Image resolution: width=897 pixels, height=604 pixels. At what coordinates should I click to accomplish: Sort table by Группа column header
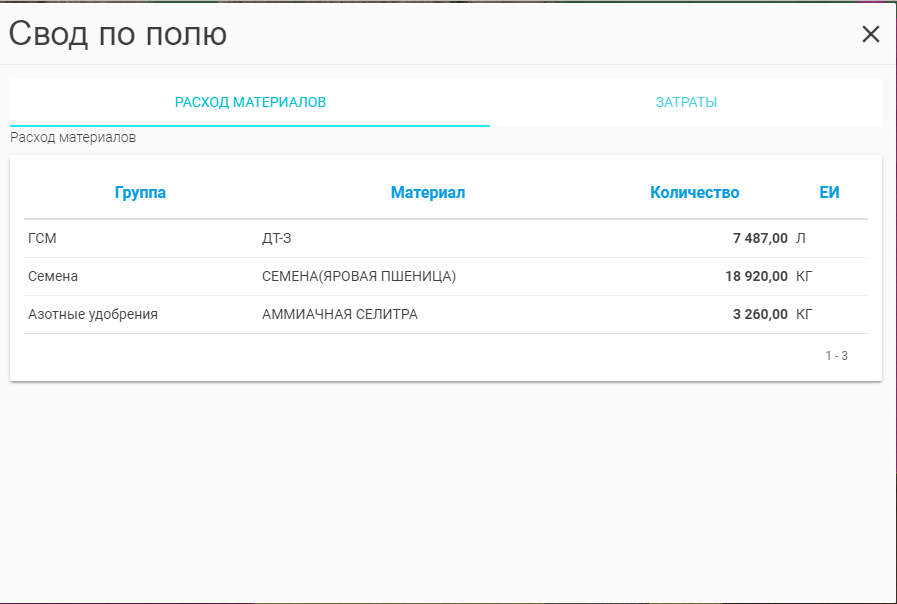tap(140, 193)
